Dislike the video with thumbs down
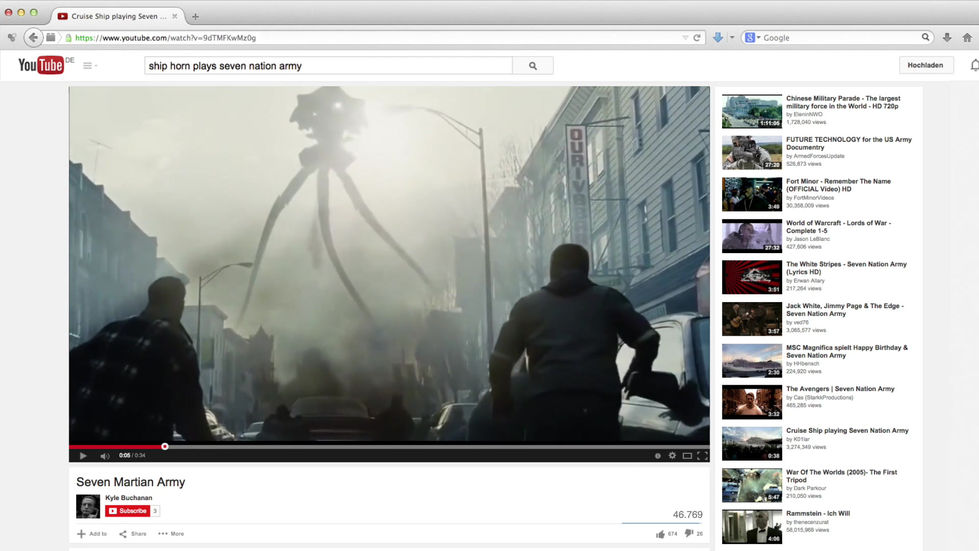 pos(689,534)
